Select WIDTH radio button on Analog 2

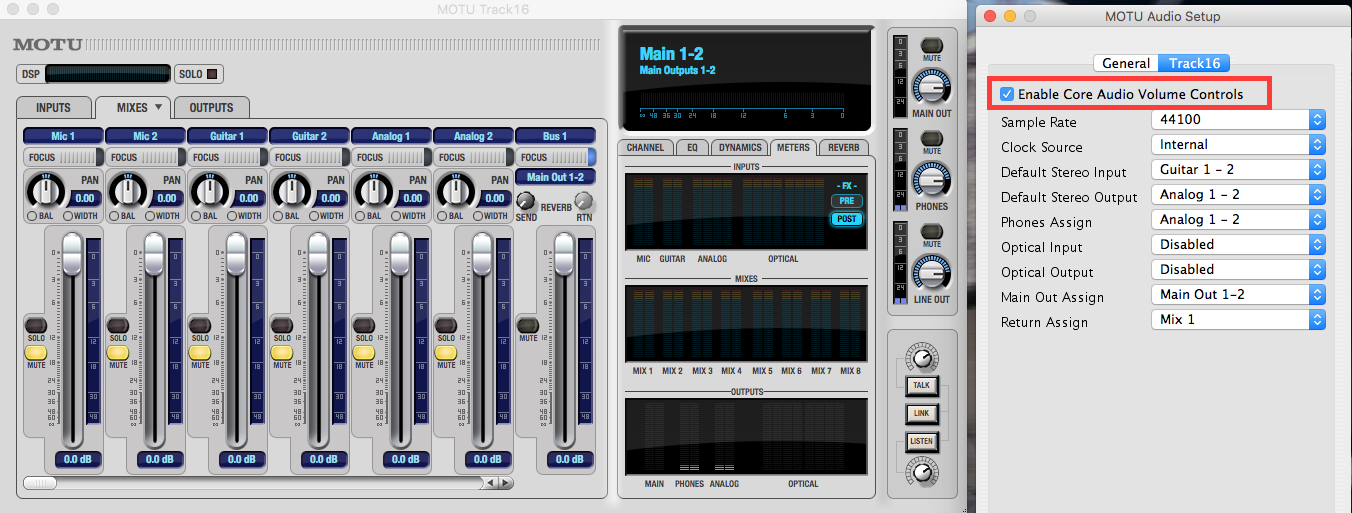tap(478, 216)
